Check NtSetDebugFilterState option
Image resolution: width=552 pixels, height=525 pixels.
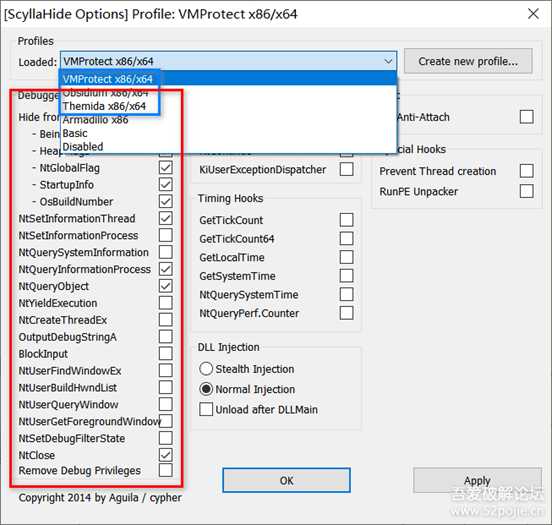tap(165, 438)
